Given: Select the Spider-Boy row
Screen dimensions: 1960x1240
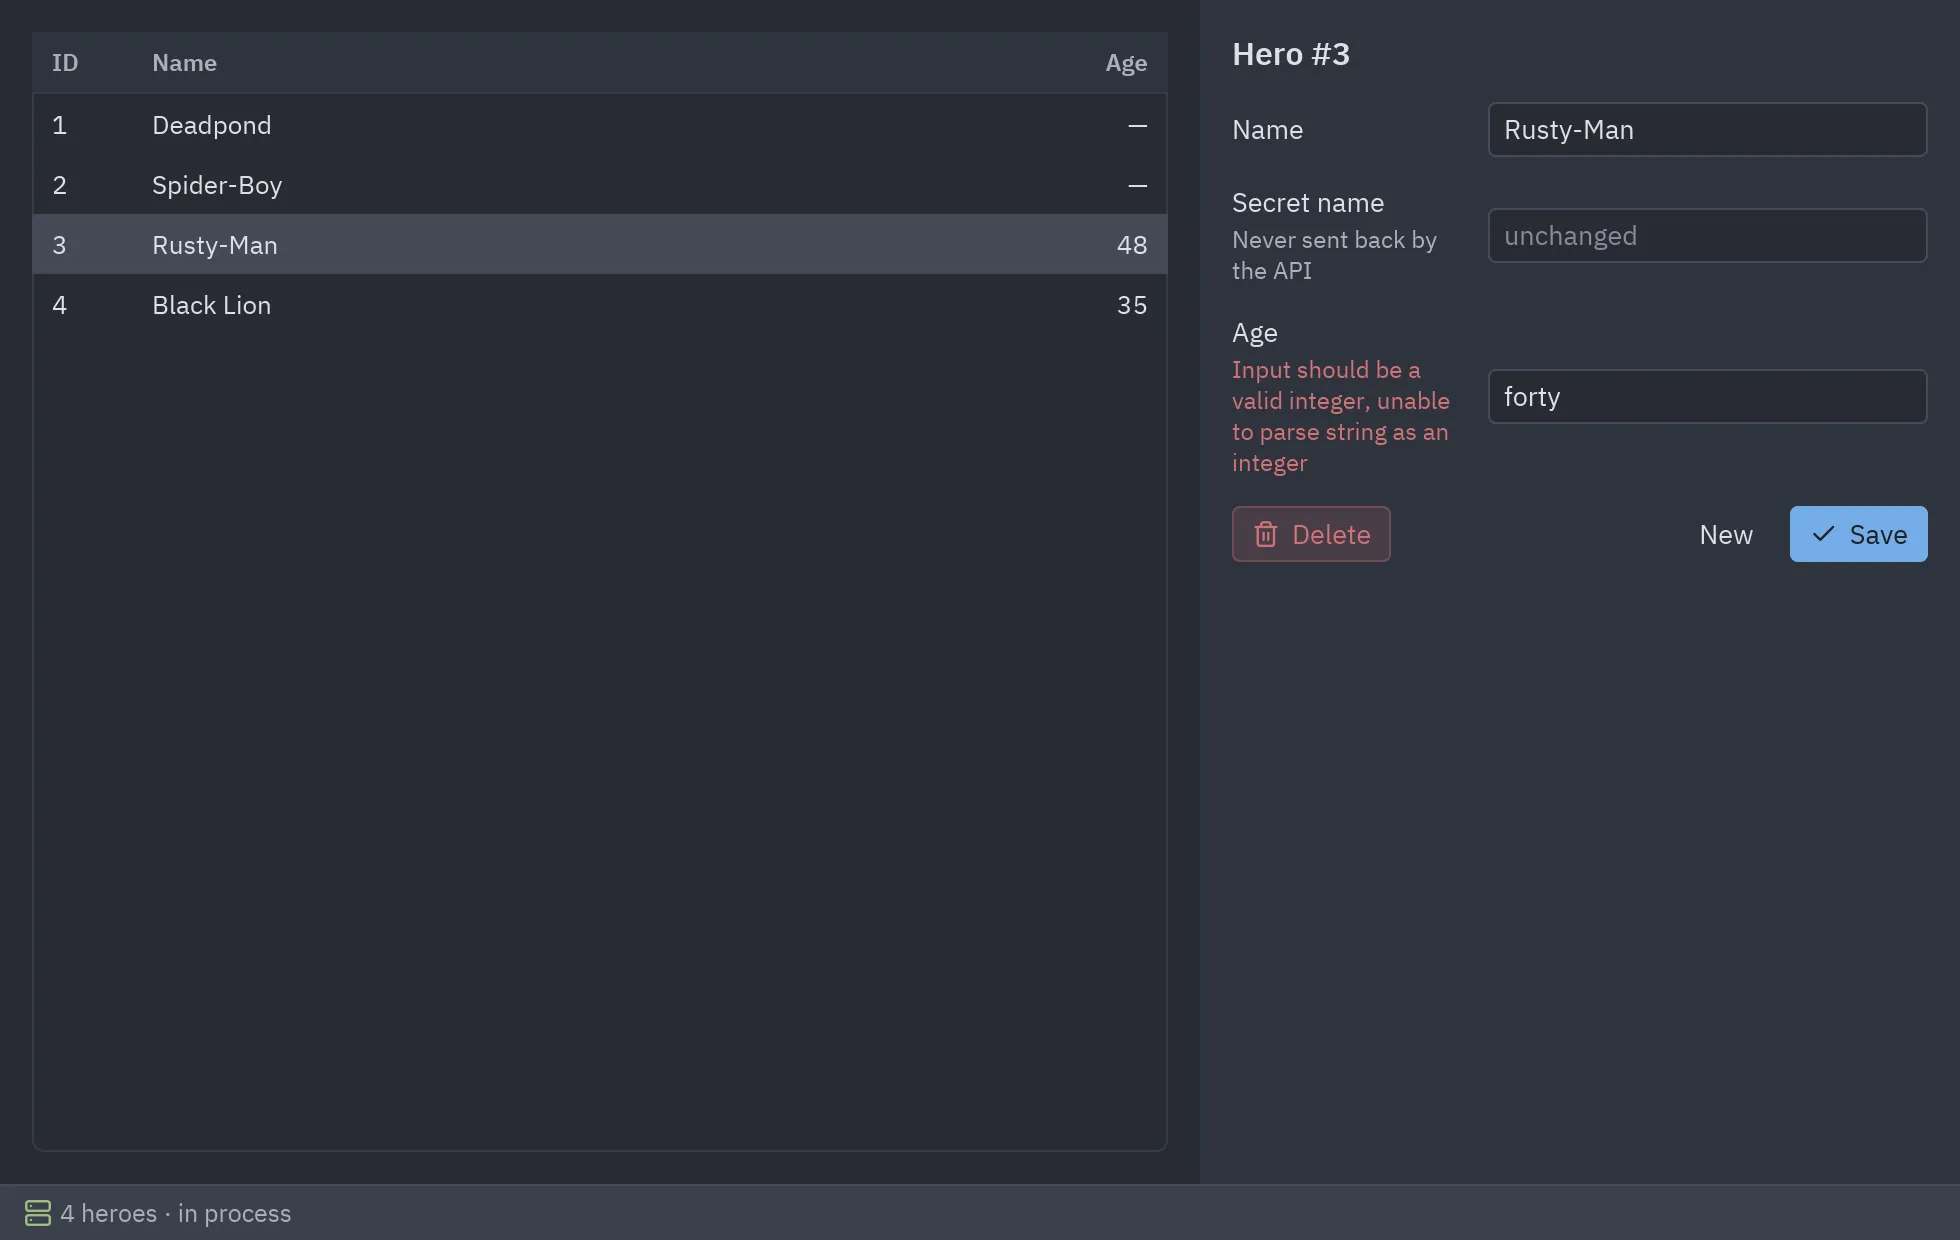Looking at the screenshot, I should (x=600, y=185).
